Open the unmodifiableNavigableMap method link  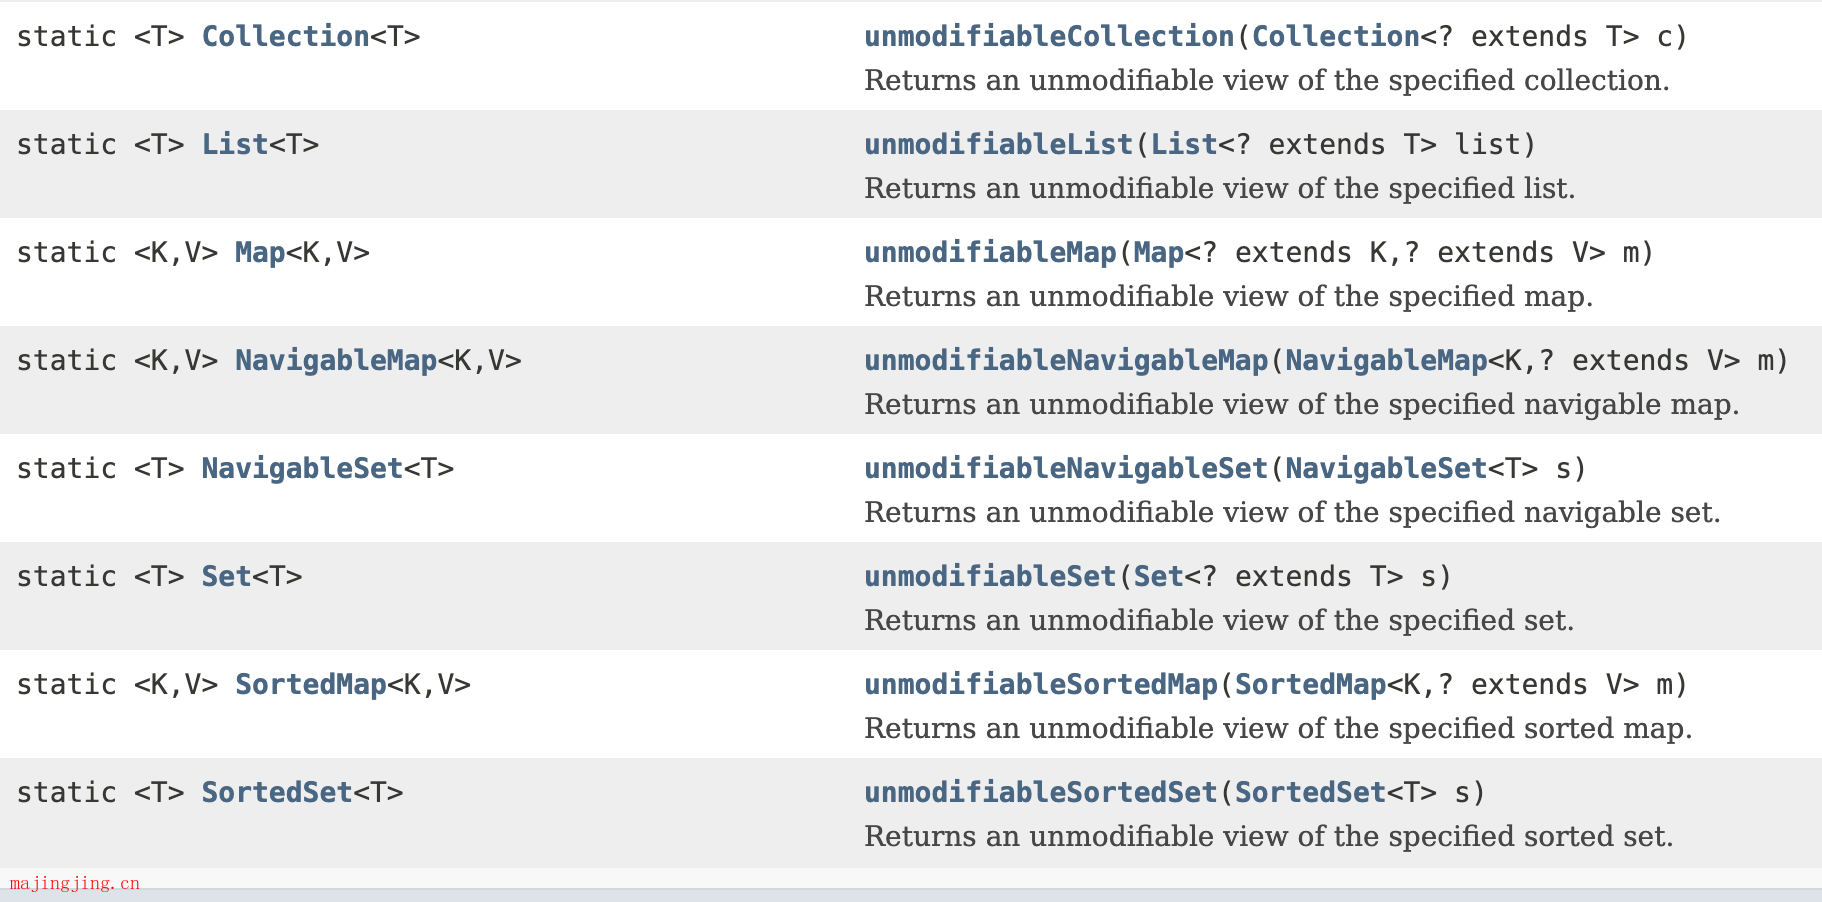click(1066, 360)
